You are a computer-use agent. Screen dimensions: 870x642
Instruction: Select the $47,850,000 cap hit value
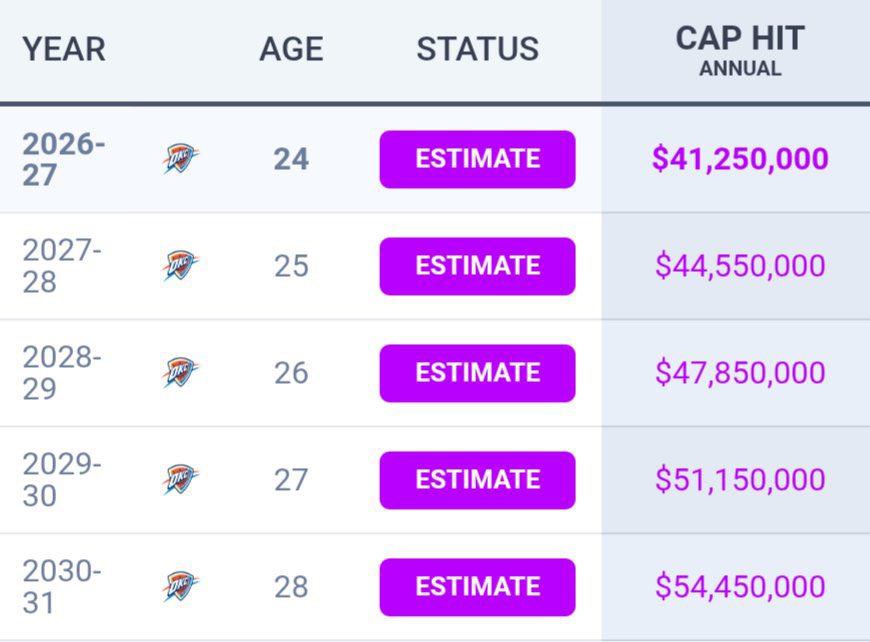(740, 372)
